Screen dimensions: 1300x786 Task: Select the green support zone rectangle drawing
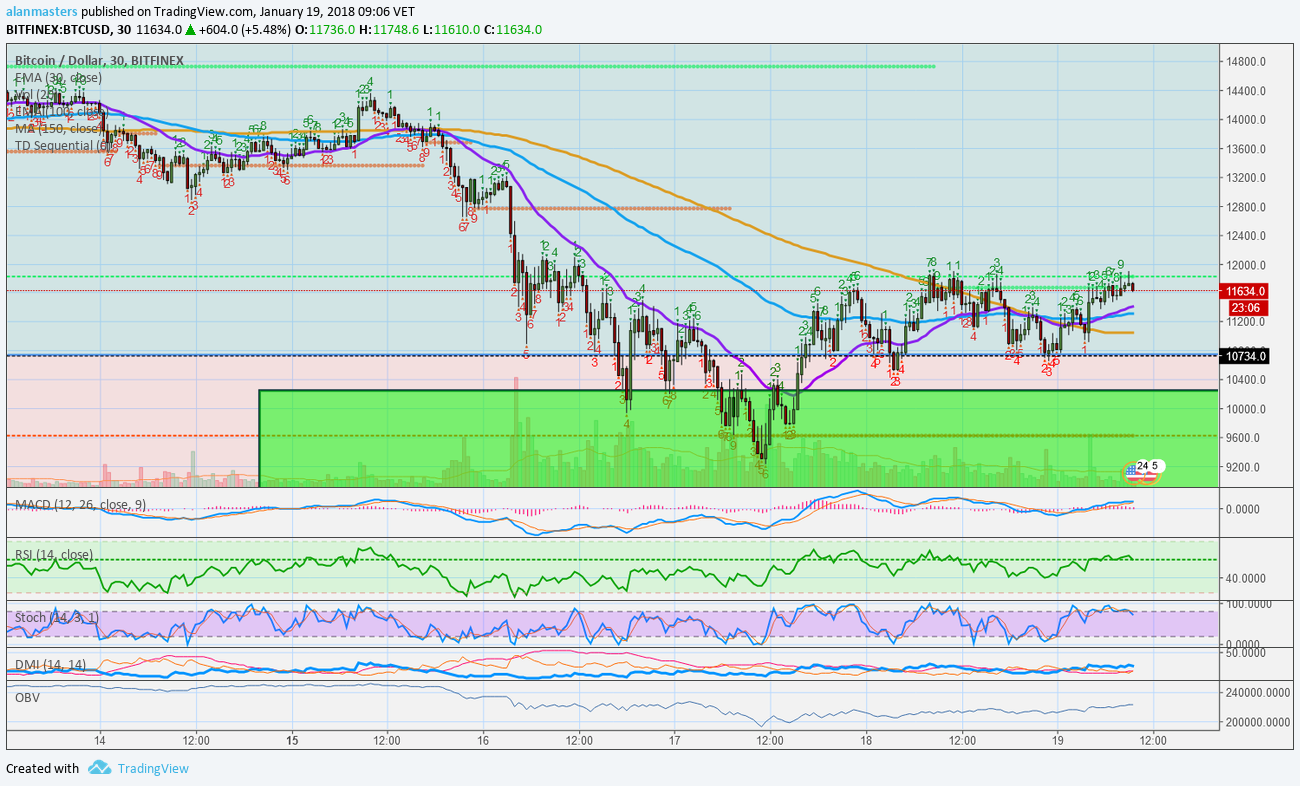738,438
